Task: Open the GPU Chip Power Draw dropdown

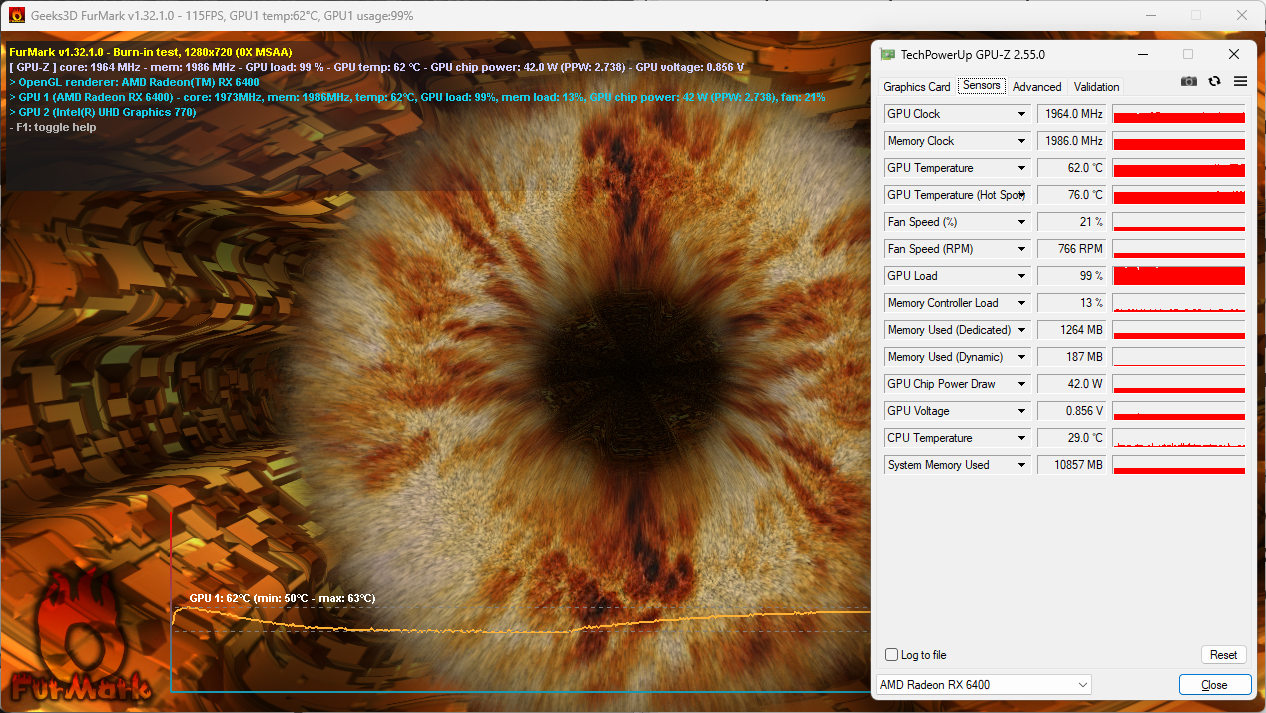Action: pos(1021,384)
